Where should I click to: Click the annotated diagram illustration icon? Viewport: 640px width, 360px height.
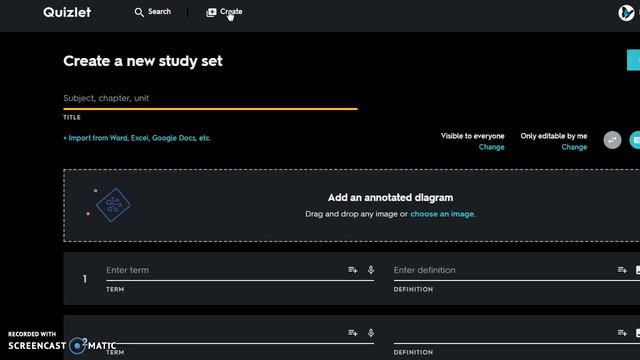click(x=113, y=205)
